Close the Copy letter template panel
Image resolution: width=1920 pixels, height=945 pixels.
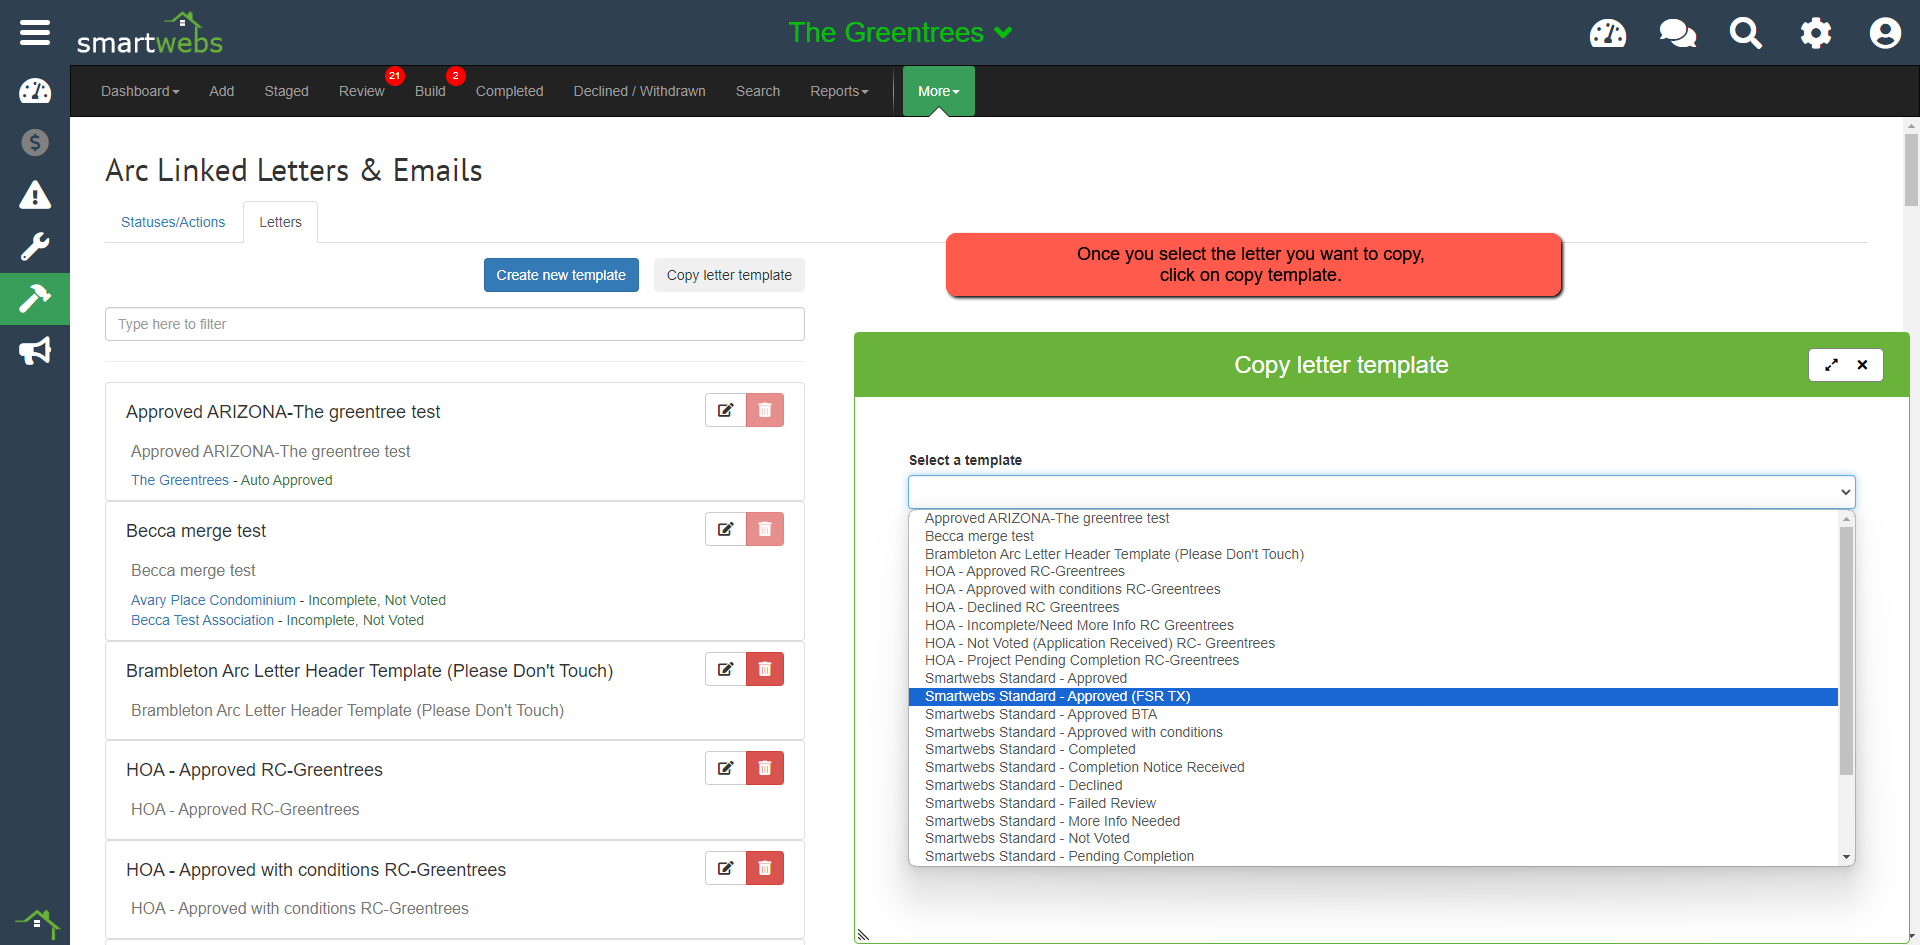pyautogui.click(x=1862, y=365)
